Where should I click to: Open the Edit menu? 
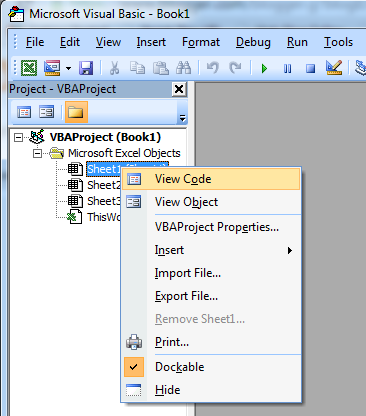[x=70, y=42]
